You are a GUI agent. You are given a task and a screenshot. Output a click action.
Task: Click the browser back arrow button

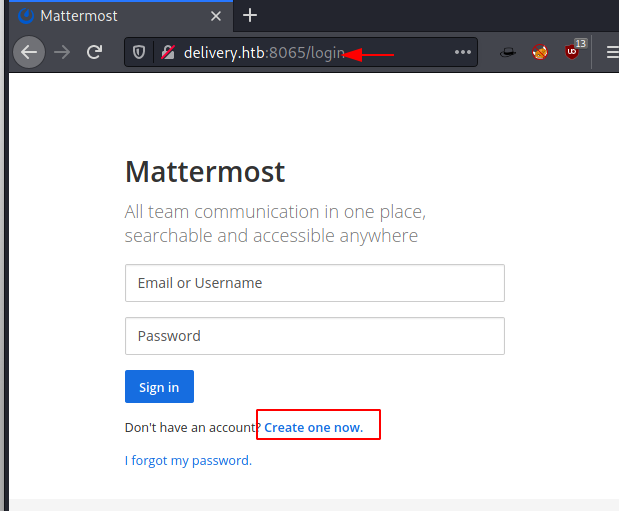coord(29,52)
